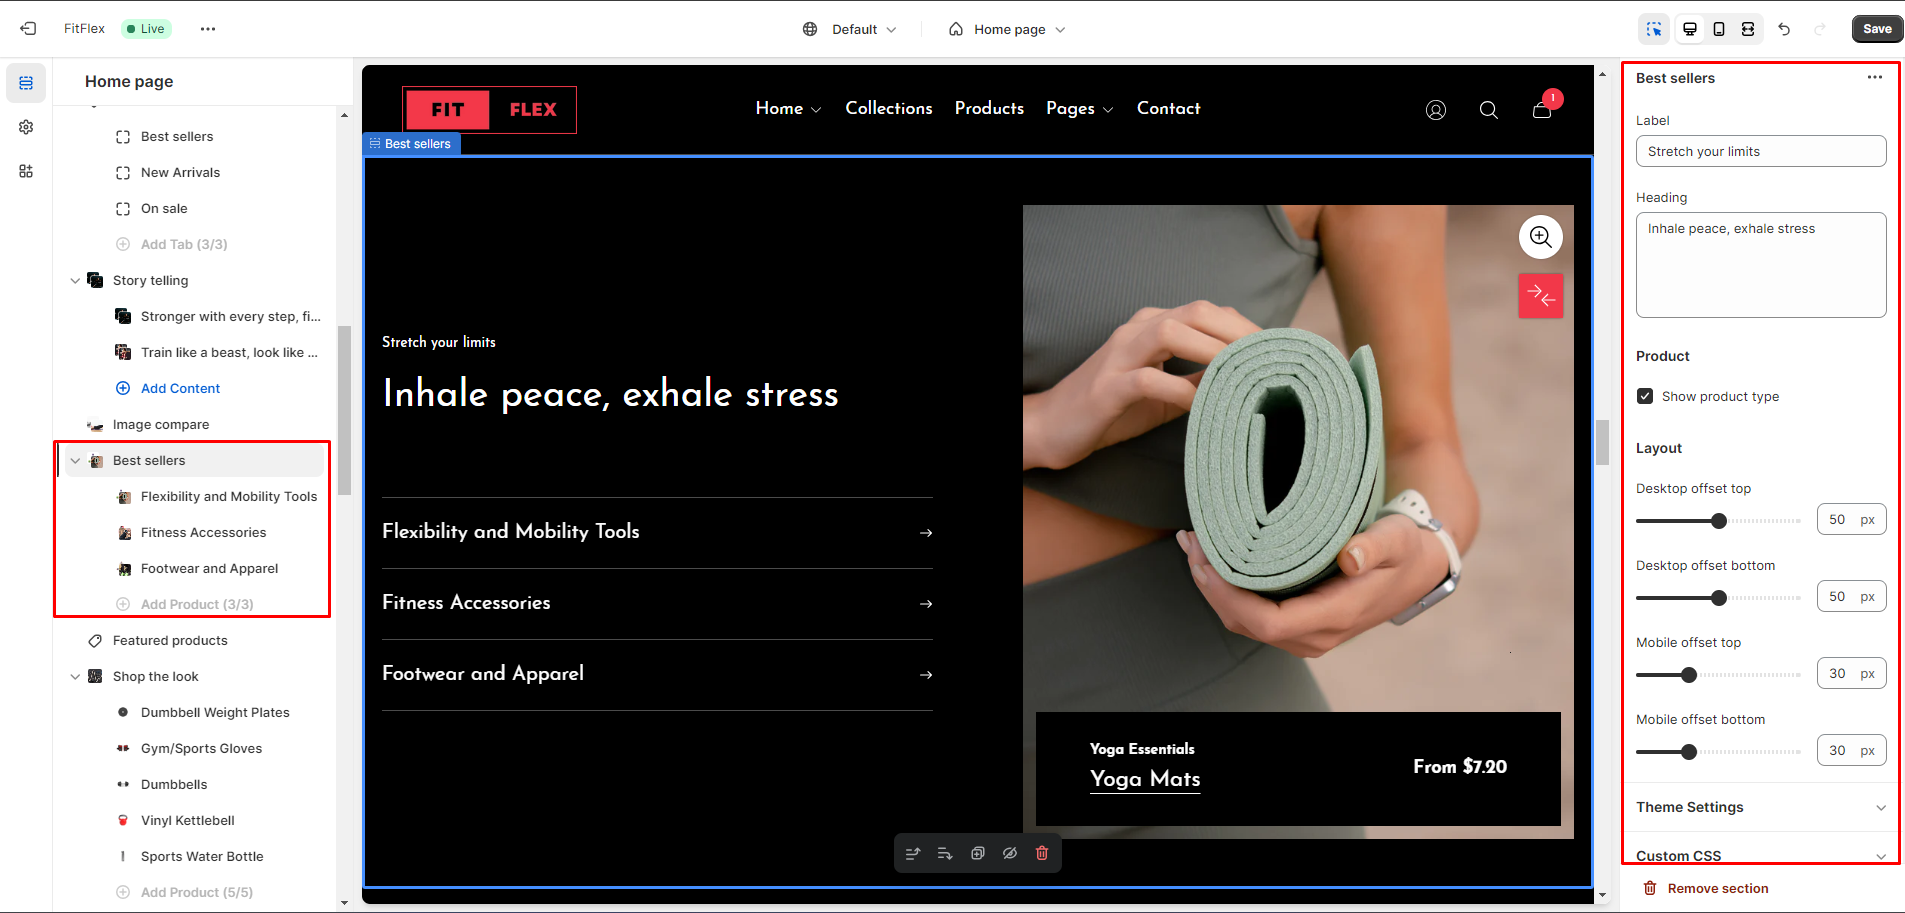The height and width of the screenshot is (913, 1905).
Task: Click the Remove section link
Action: (1717, 888)
